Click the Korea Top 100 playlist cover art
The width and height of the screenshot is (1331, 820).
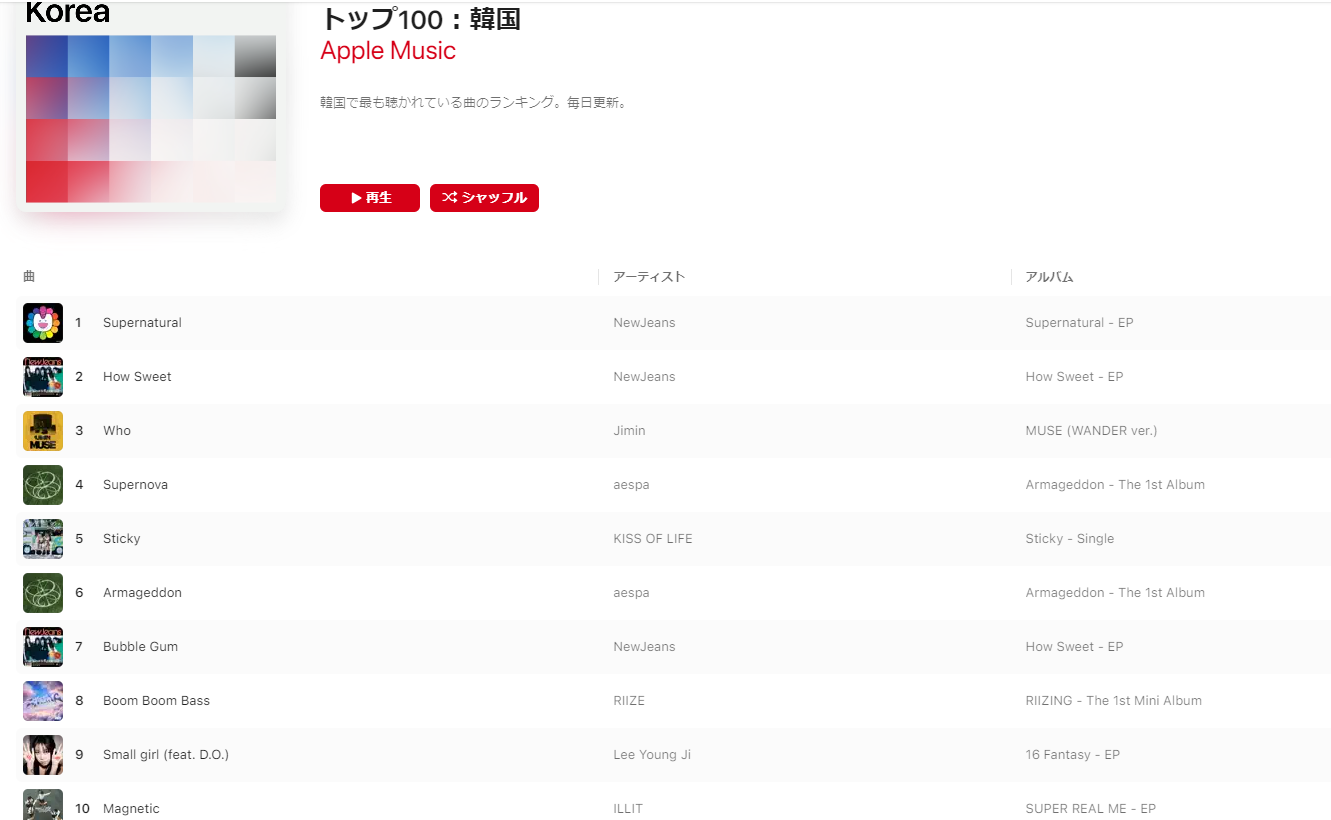click(151, 106)
